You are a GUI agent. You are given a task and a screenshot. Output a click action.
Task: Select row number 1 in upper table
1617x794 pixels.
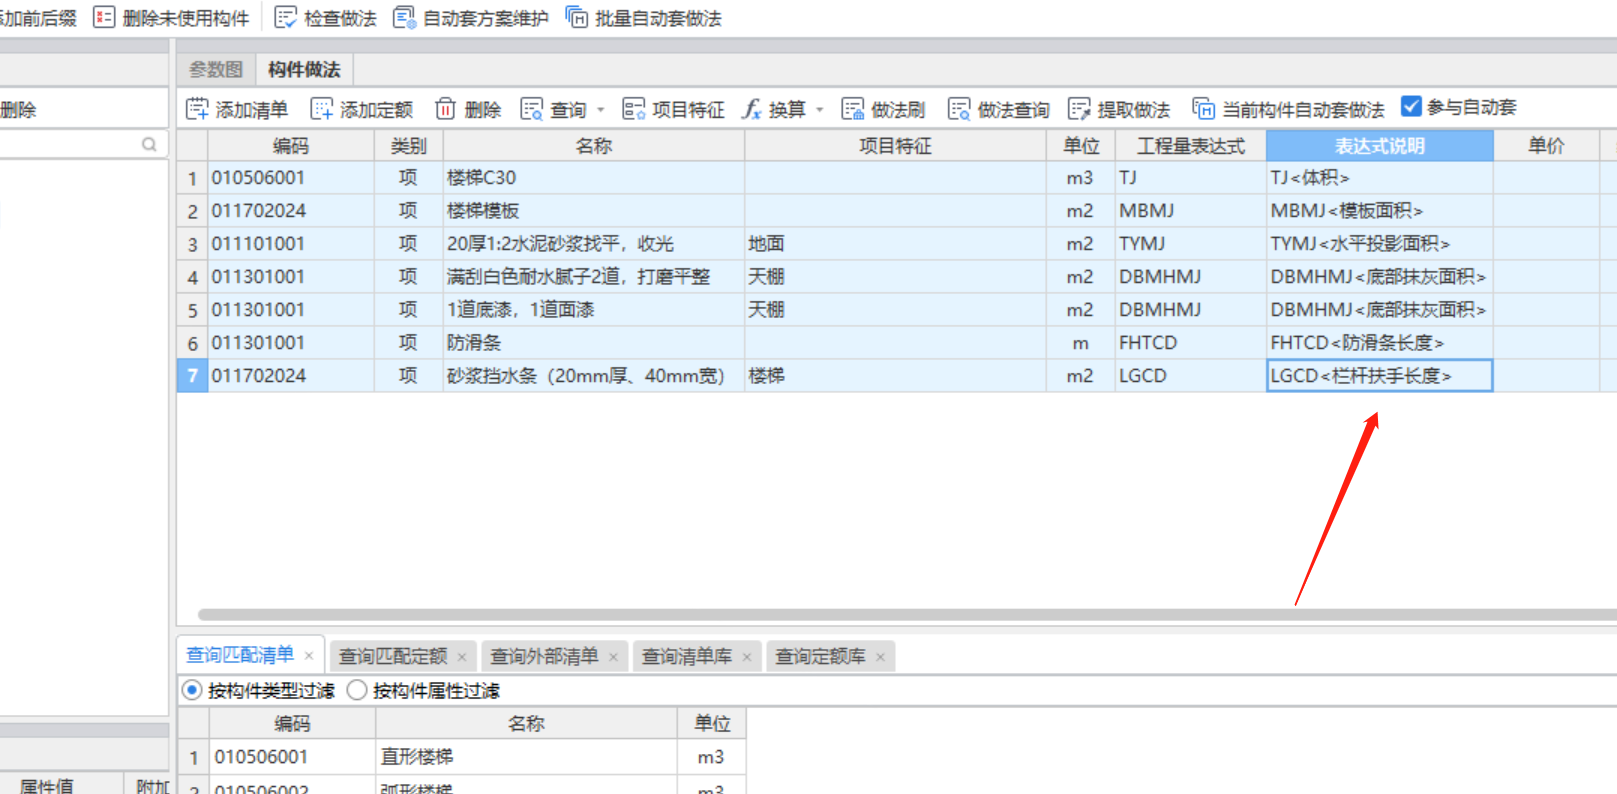192,178
